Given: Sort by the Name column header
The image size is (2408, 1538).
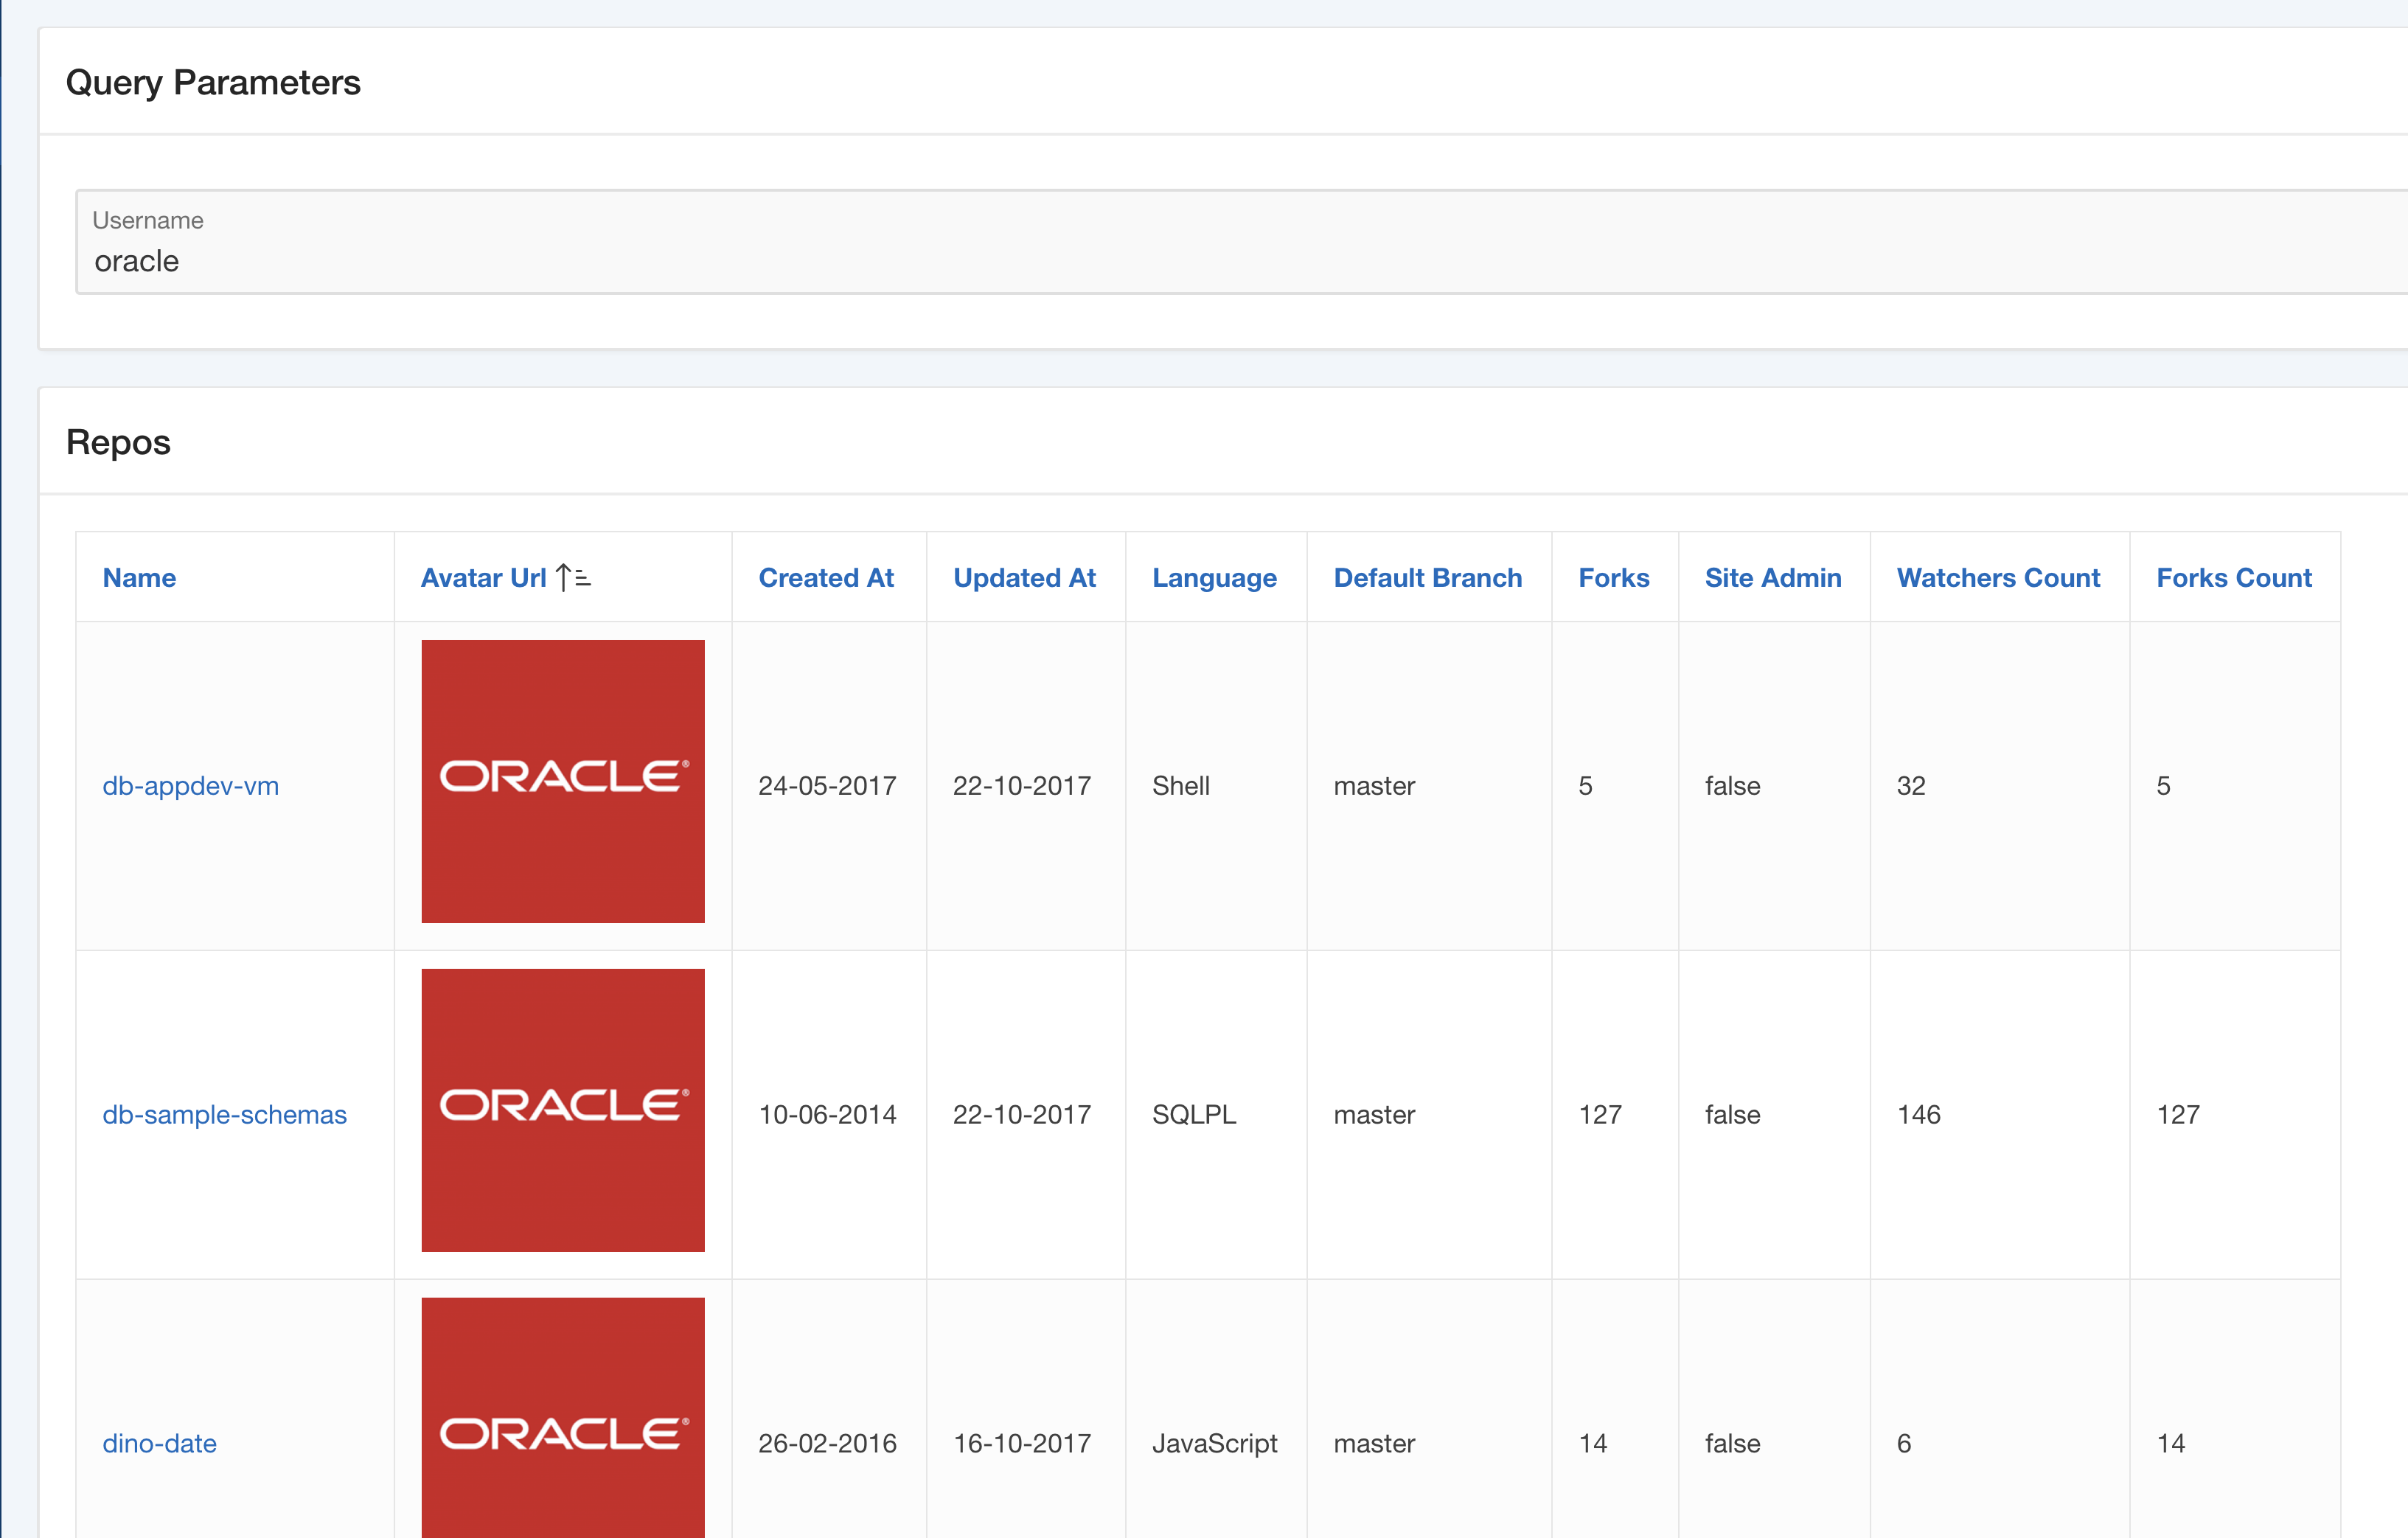Looking at the screenshot, I should coord(139,578).
